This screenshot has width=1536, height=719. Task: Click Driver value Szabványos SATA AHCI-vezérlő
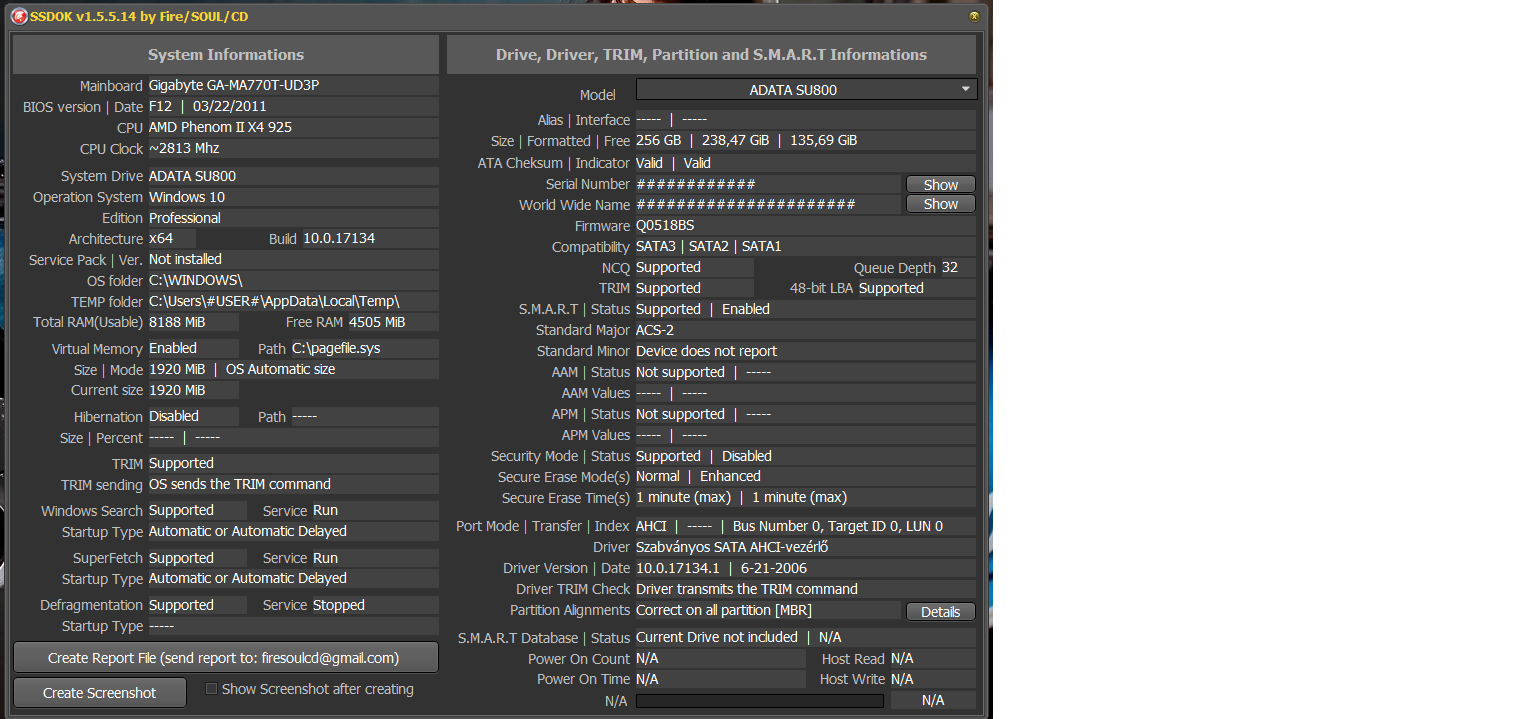[x=806, y=548]
